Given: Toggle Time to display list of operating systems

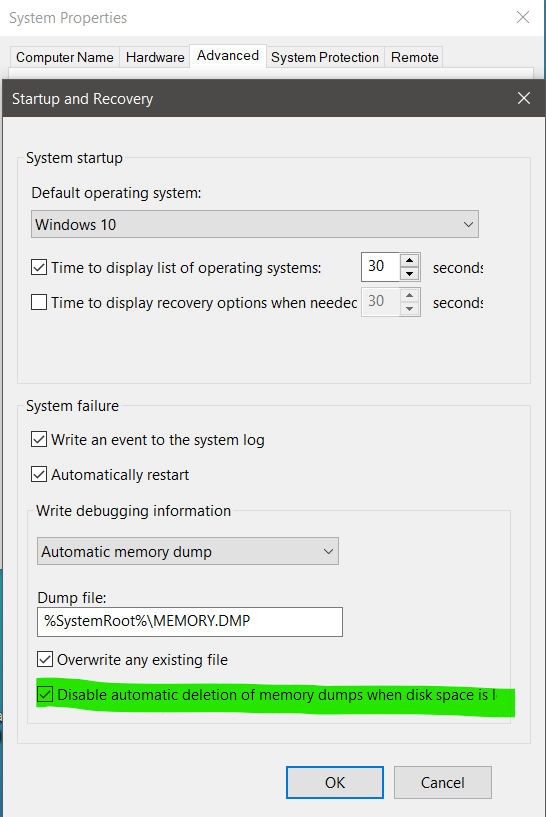Looking at the screenshot, I should tap(39, 268).
